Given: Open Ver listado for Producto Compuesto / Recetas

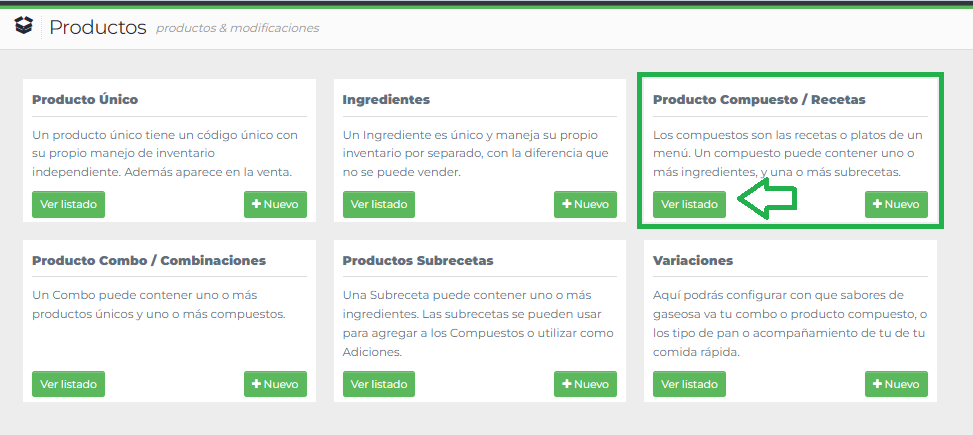Looking at the screenshot, I should [x=689, y=204].
